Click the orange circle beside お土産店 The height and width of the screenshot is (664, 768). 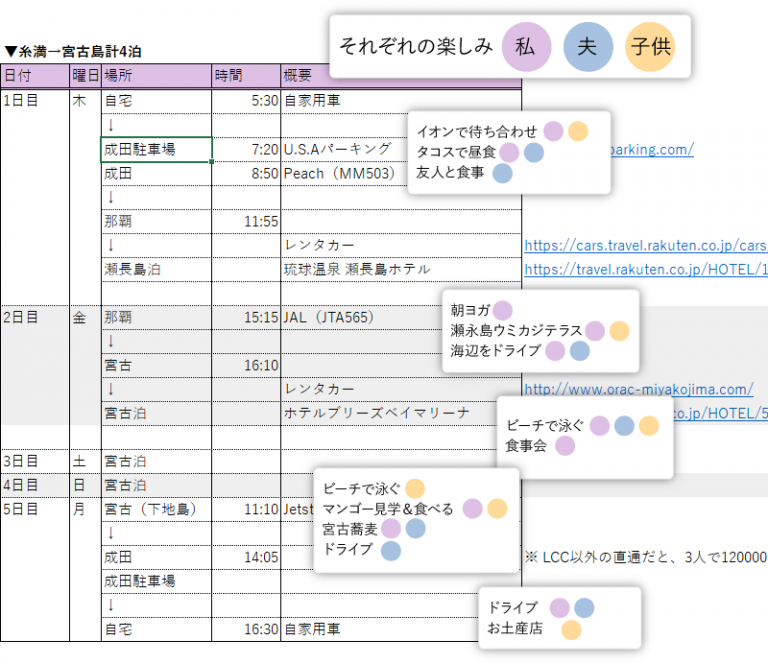click(x=571, y=629)
